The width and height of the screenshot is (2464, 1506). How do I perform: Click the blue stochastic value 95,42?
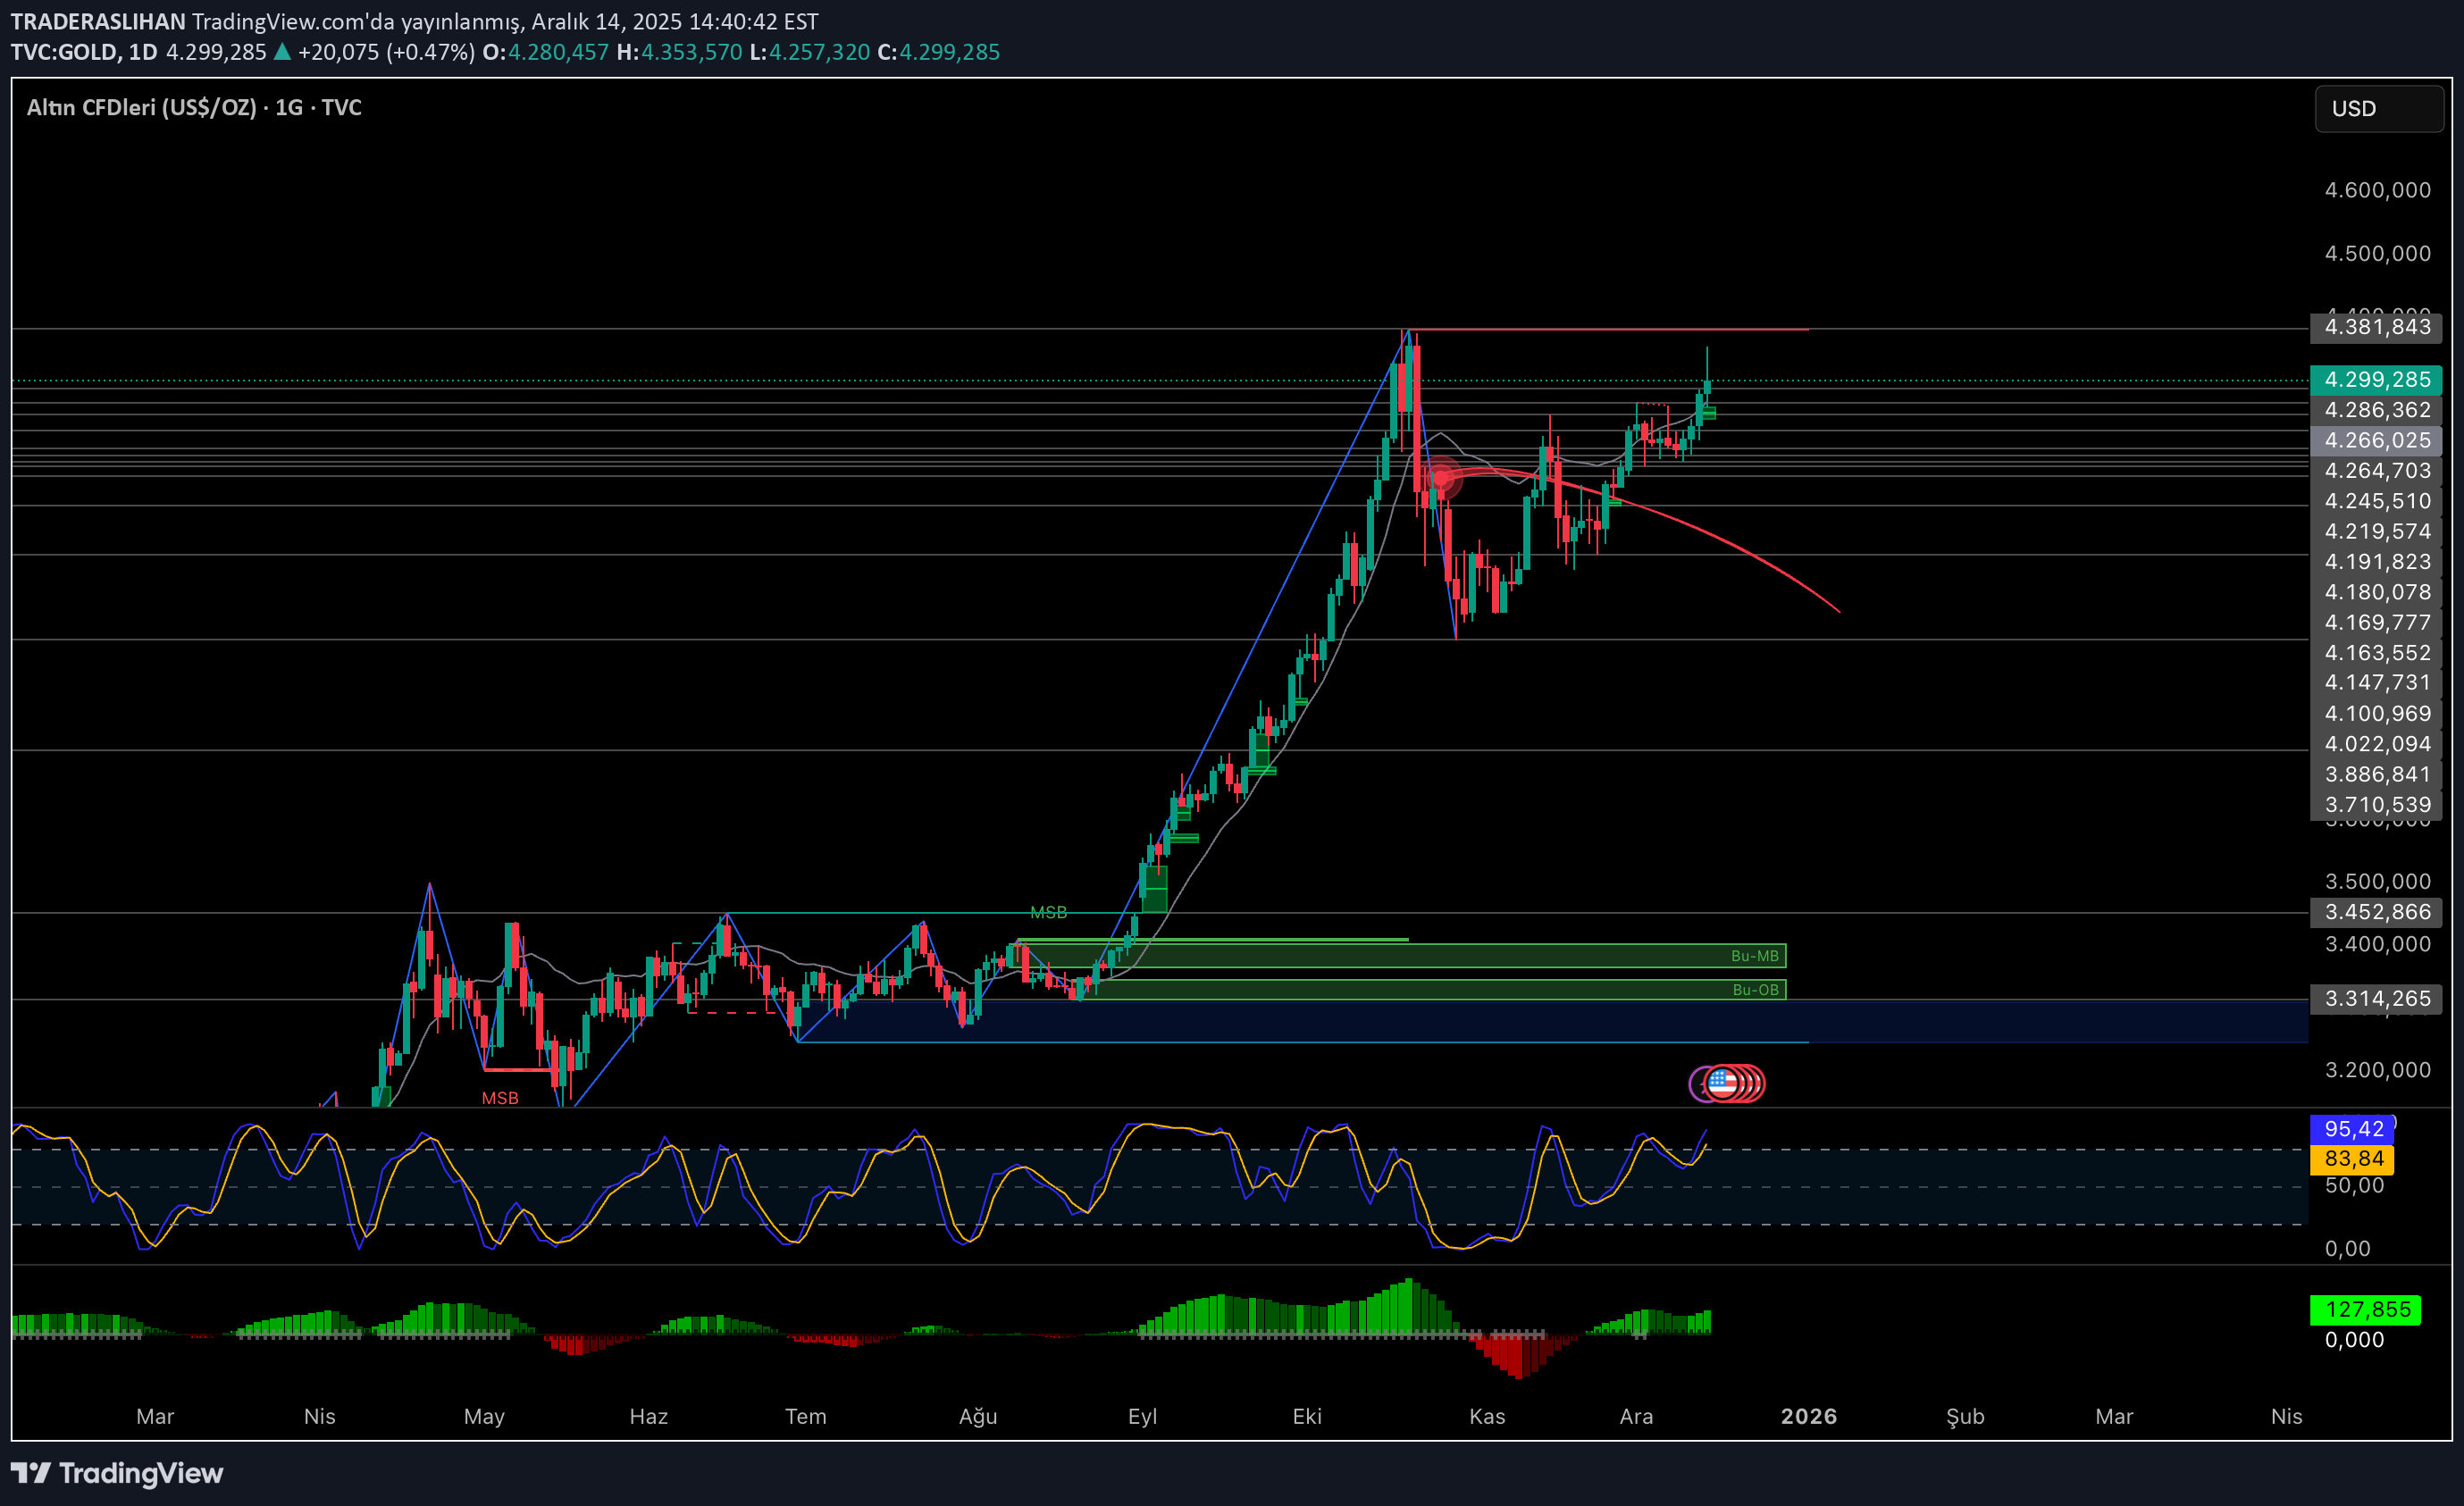2352,1129
